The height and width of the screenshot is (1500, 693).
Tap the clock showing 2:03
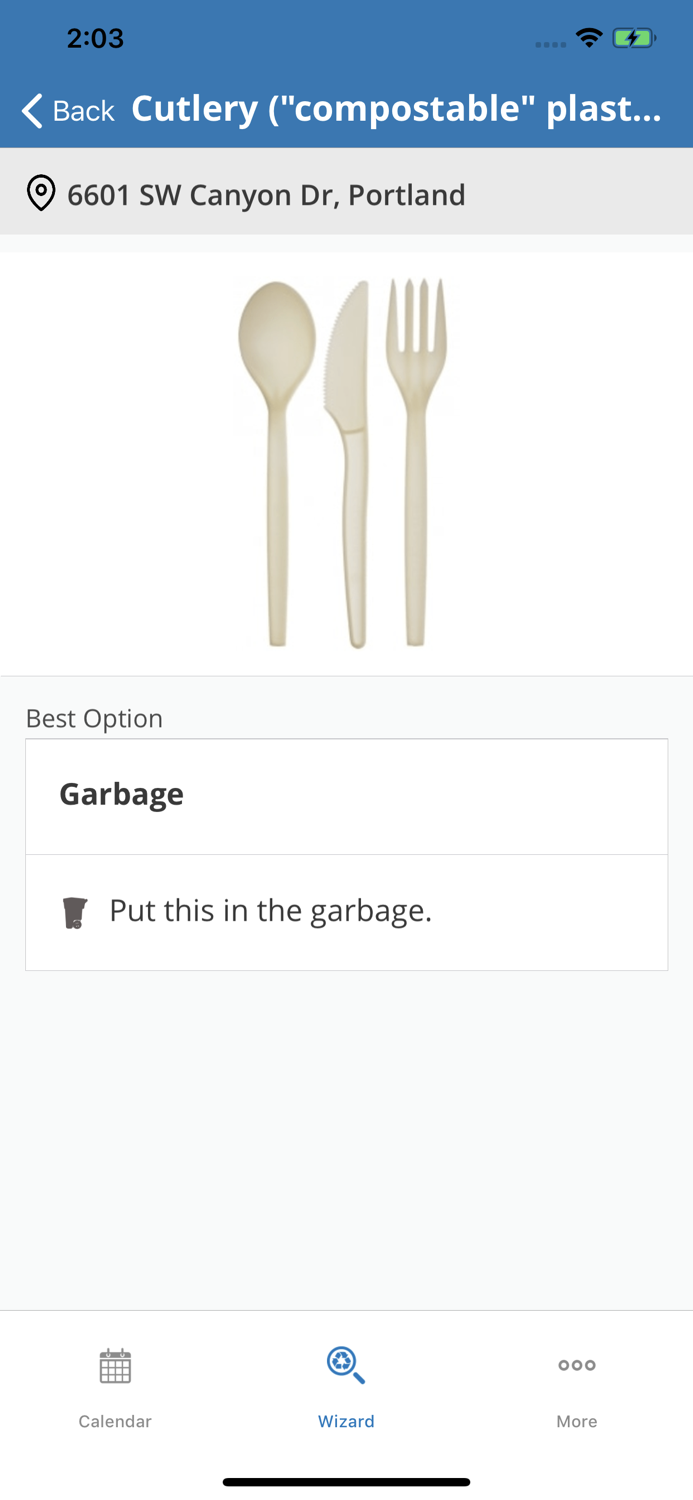click(x=96, y=37)
